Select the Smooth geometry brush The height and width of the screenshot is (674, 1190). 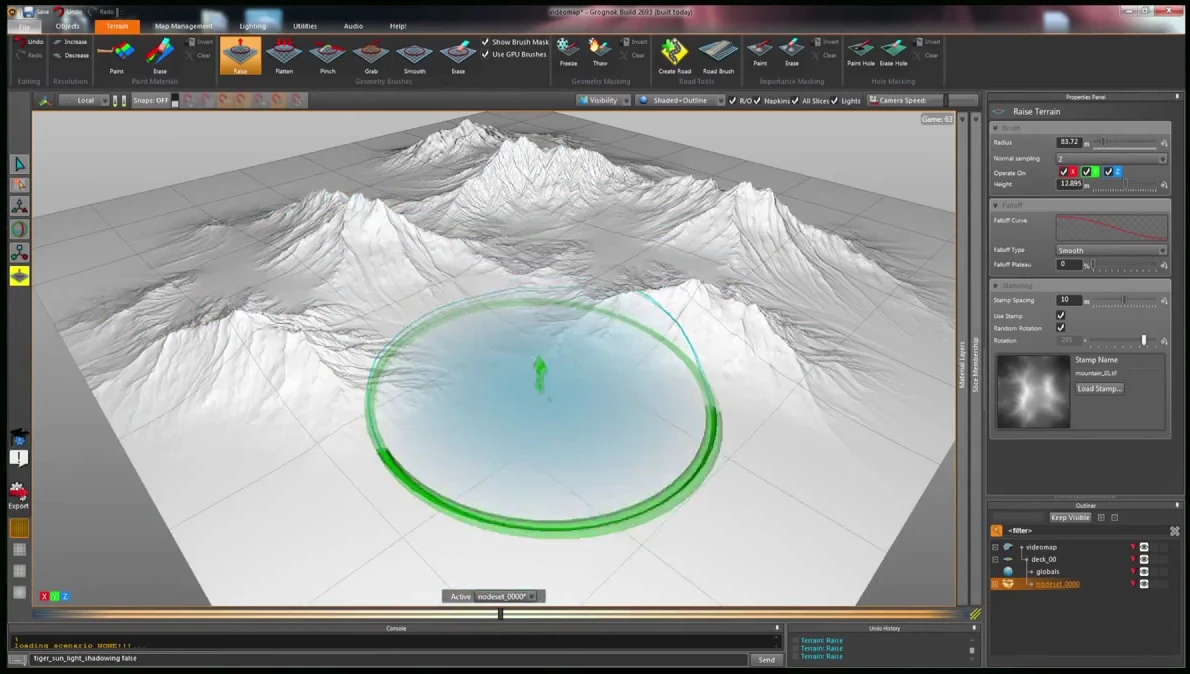[x=414, y=55]
